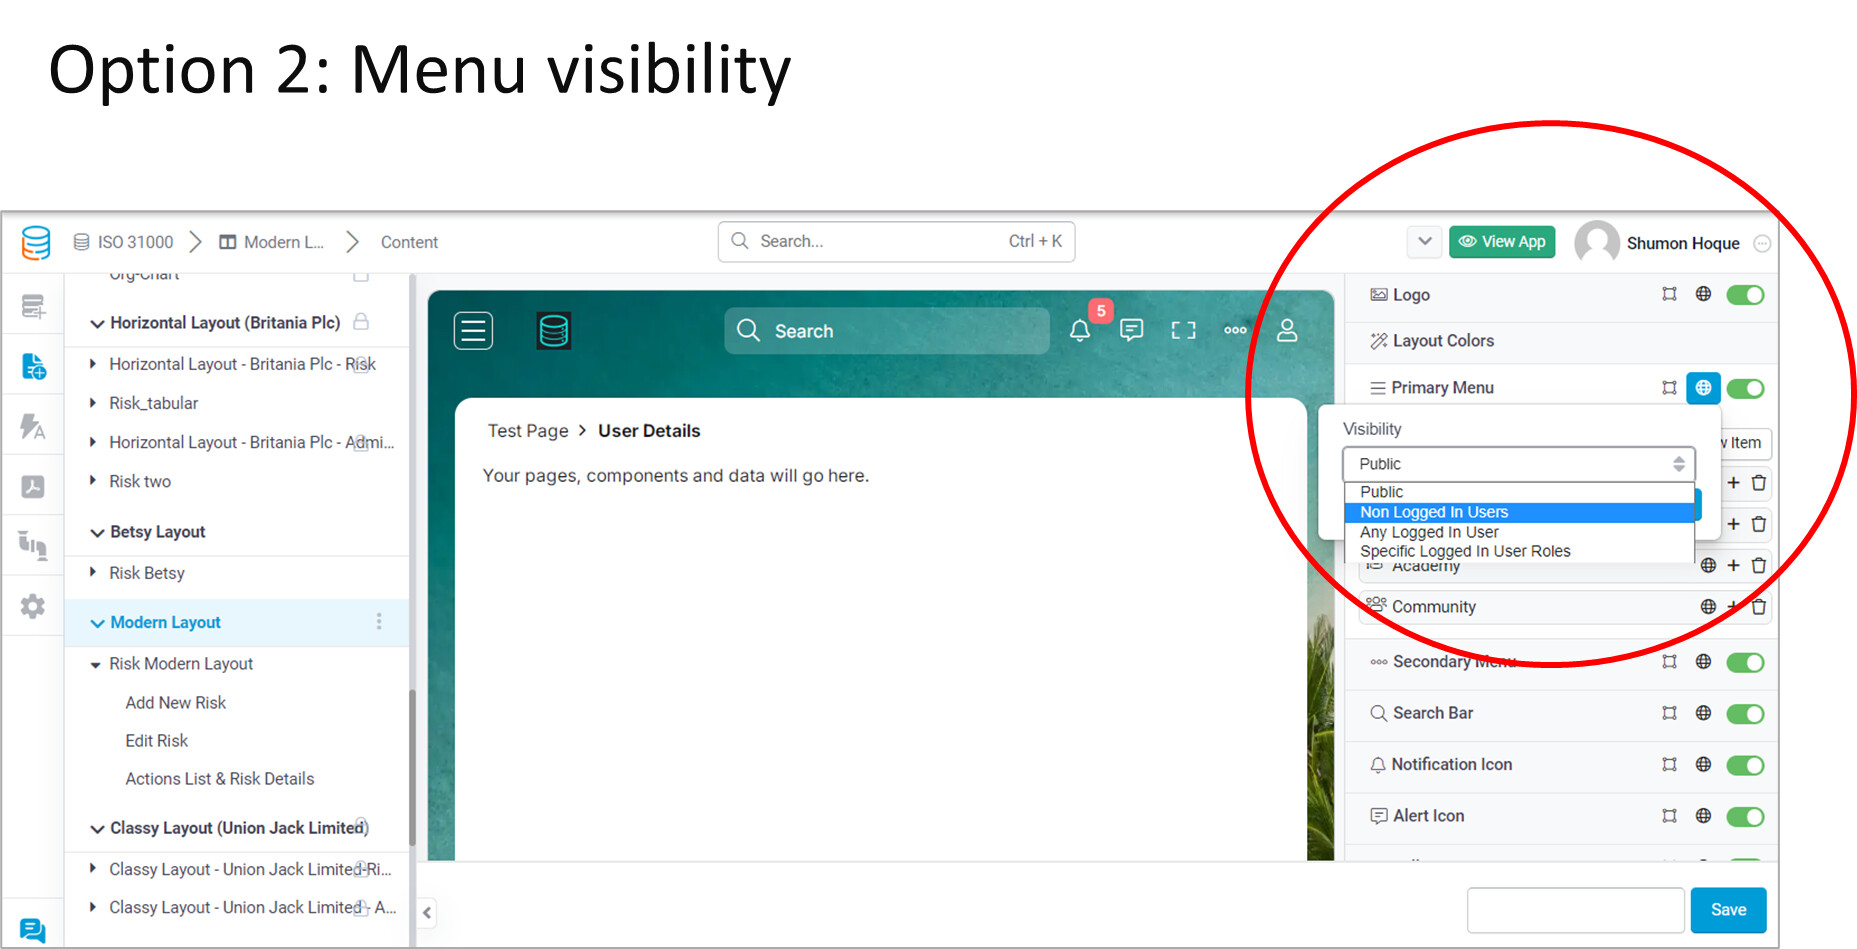
Task: Expand the Risk Betsy tree item
Action: 93,572
